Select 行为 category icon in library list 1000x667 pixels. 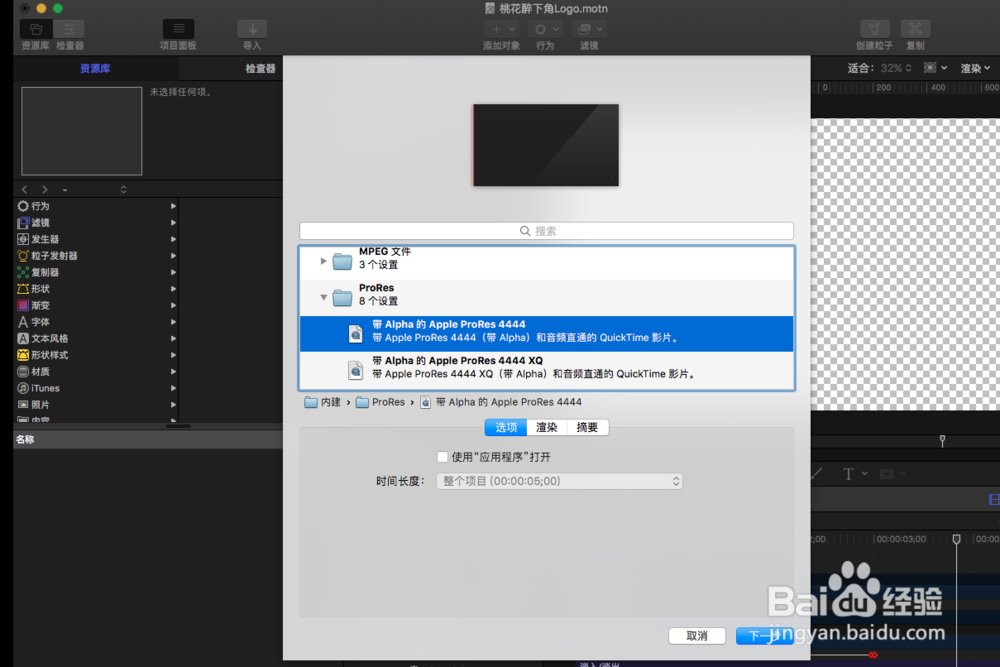pos(23,206)
